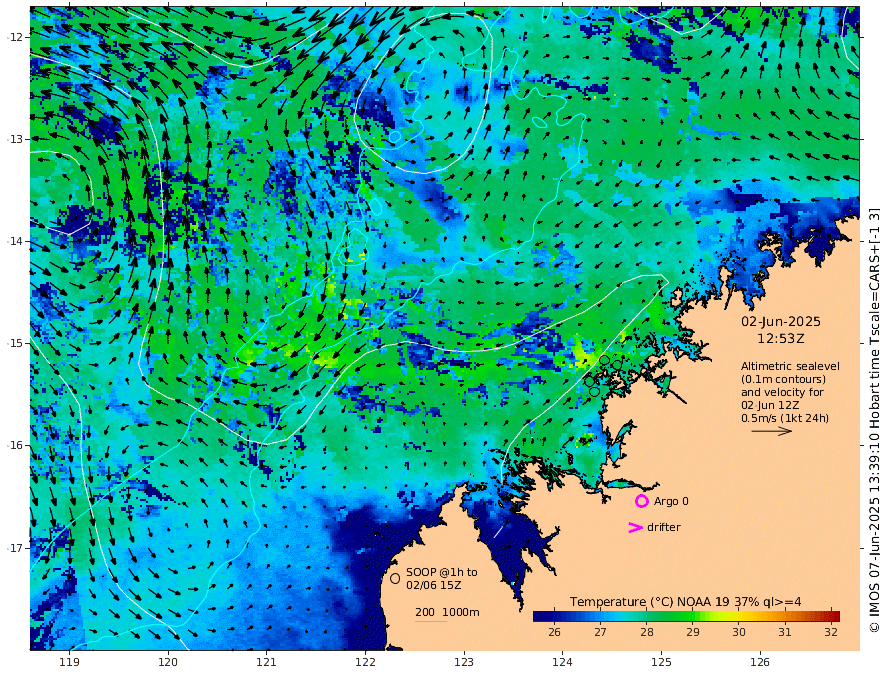
Task: Click the 'Altimetric sealevel' text line
Action: (x=790, y=366)
